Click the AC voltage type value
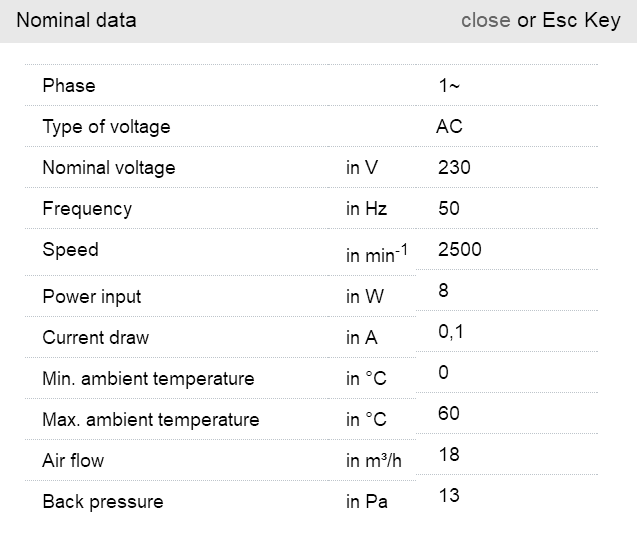Image resolution: width=637 pixels, height=549 pixels. (x=449, y=127)
